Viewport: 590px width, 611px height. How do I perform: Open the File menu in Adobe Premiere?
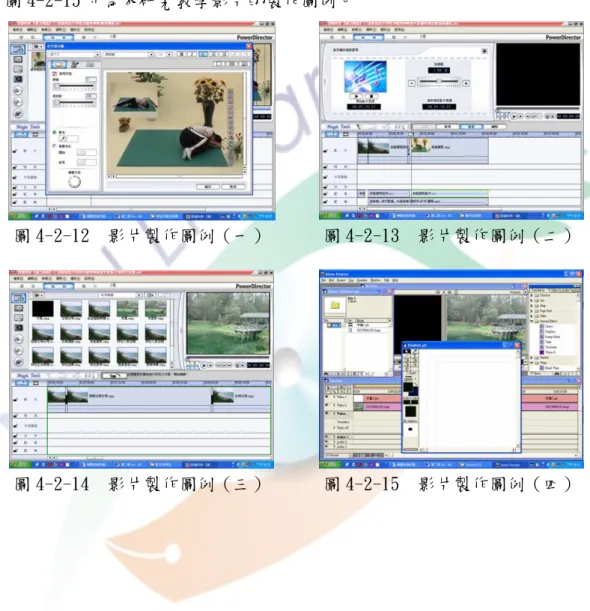coord(323,280)
